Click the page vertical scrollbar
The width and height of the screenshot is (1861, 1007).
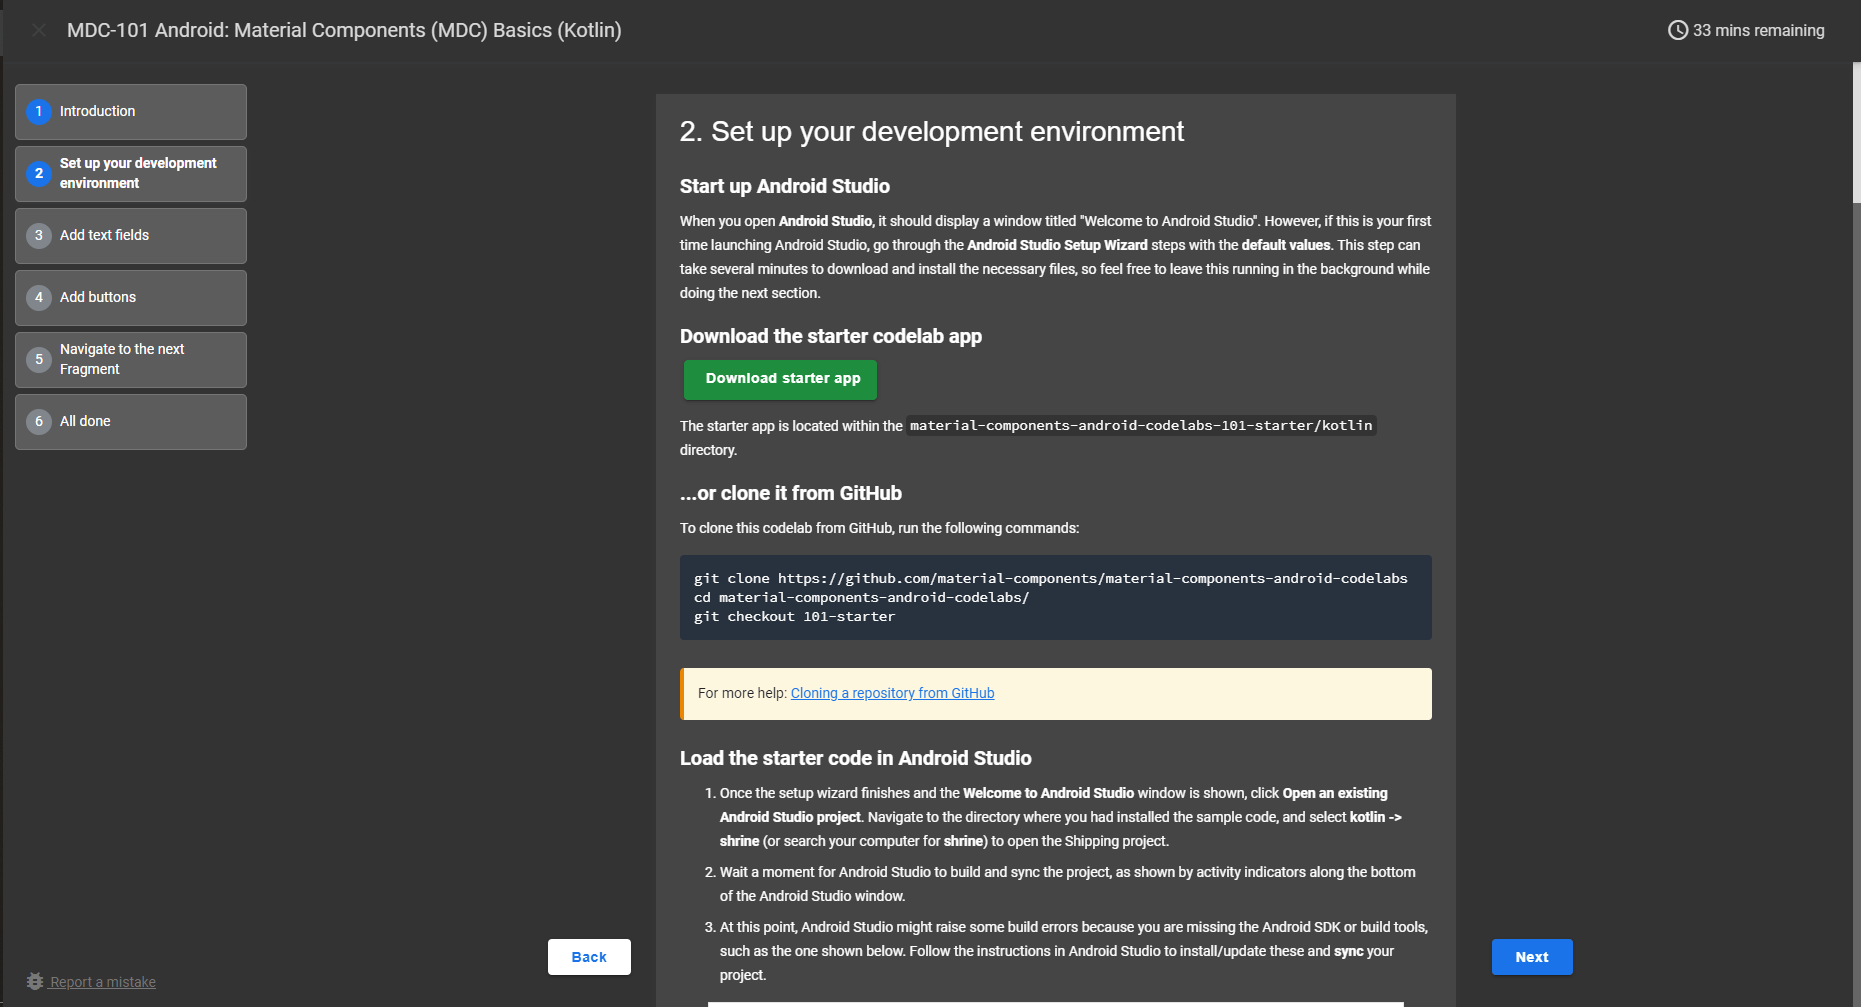(x=1856, y=133)
